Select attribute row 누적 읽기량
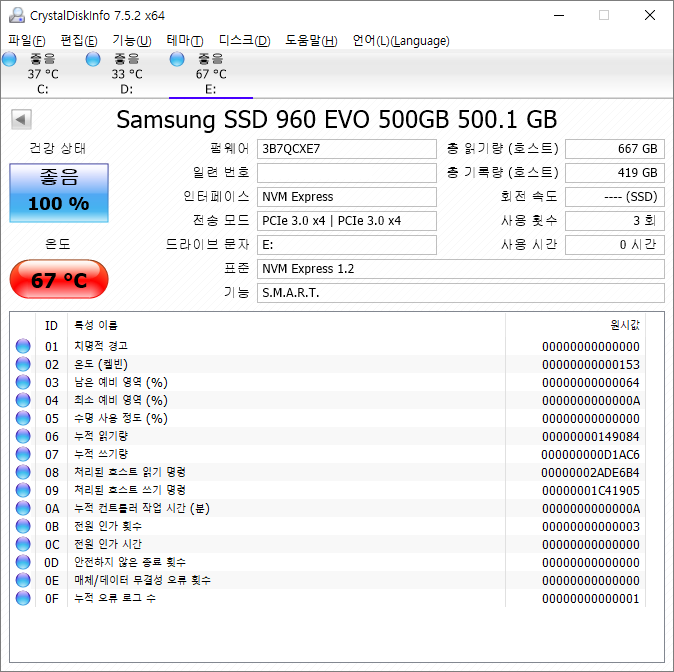Screen dimensions: 674x672 click(328, 436)
